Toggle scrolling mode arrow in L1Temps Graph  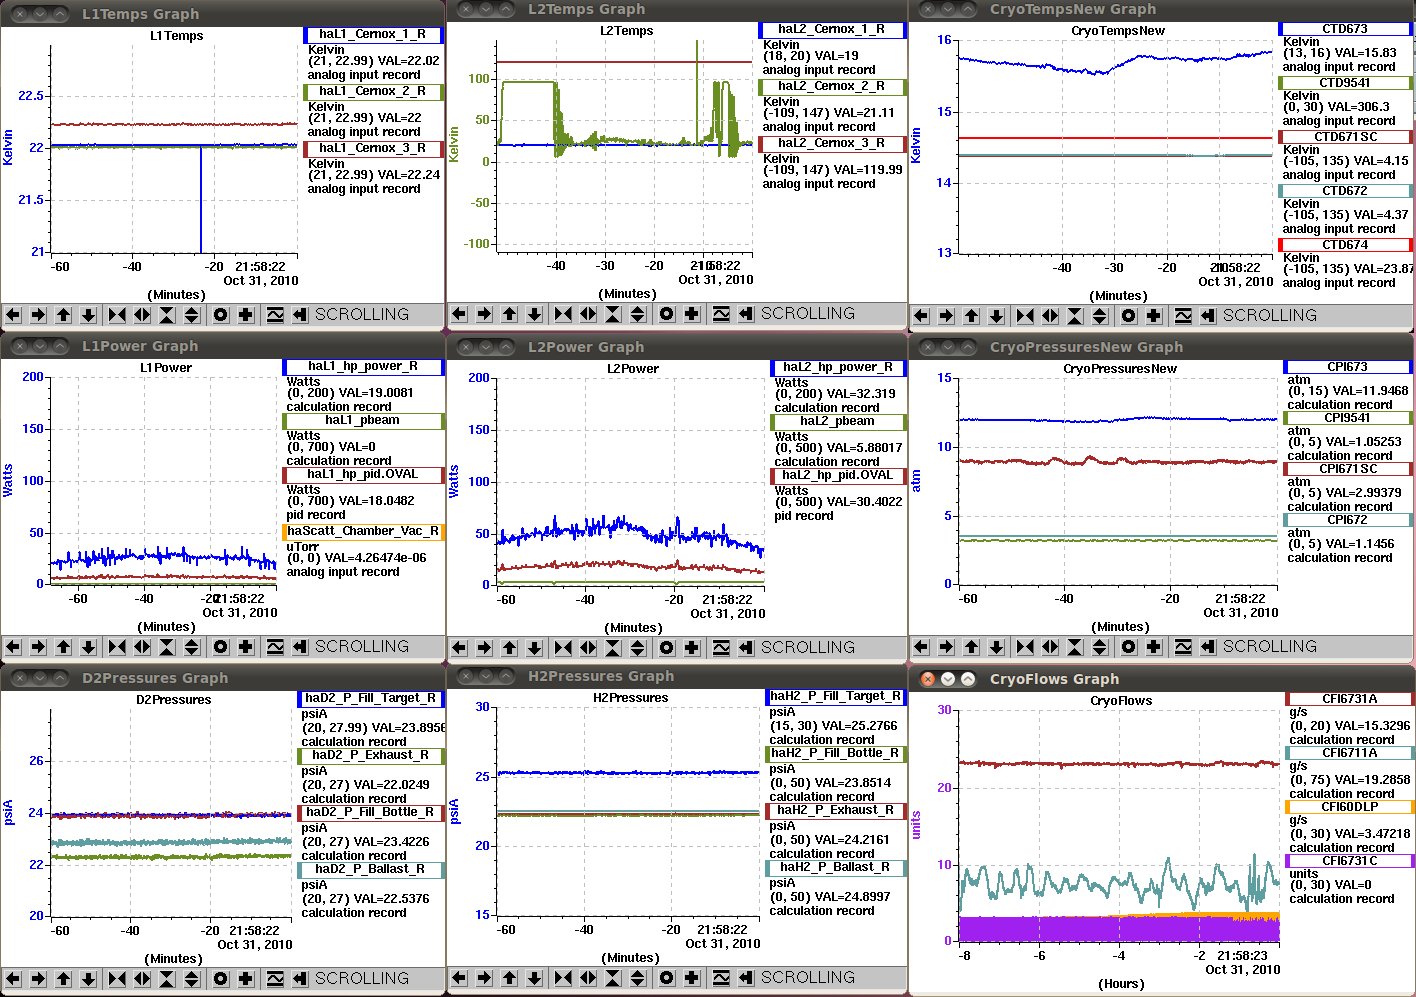(300, 315)
